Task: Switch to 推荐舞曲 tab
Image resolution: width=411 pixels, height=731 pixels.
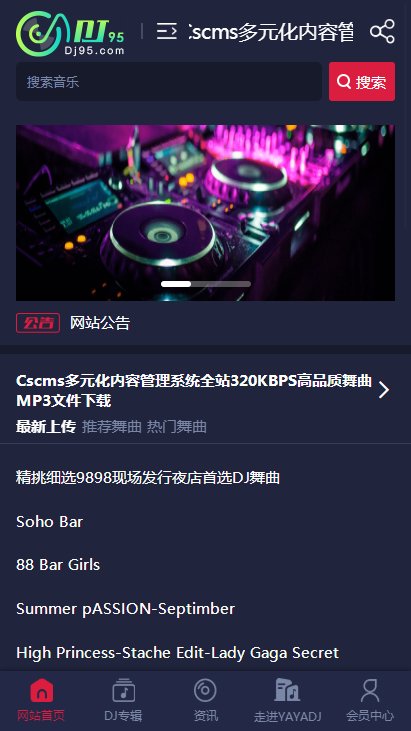Action: point(111,427)
